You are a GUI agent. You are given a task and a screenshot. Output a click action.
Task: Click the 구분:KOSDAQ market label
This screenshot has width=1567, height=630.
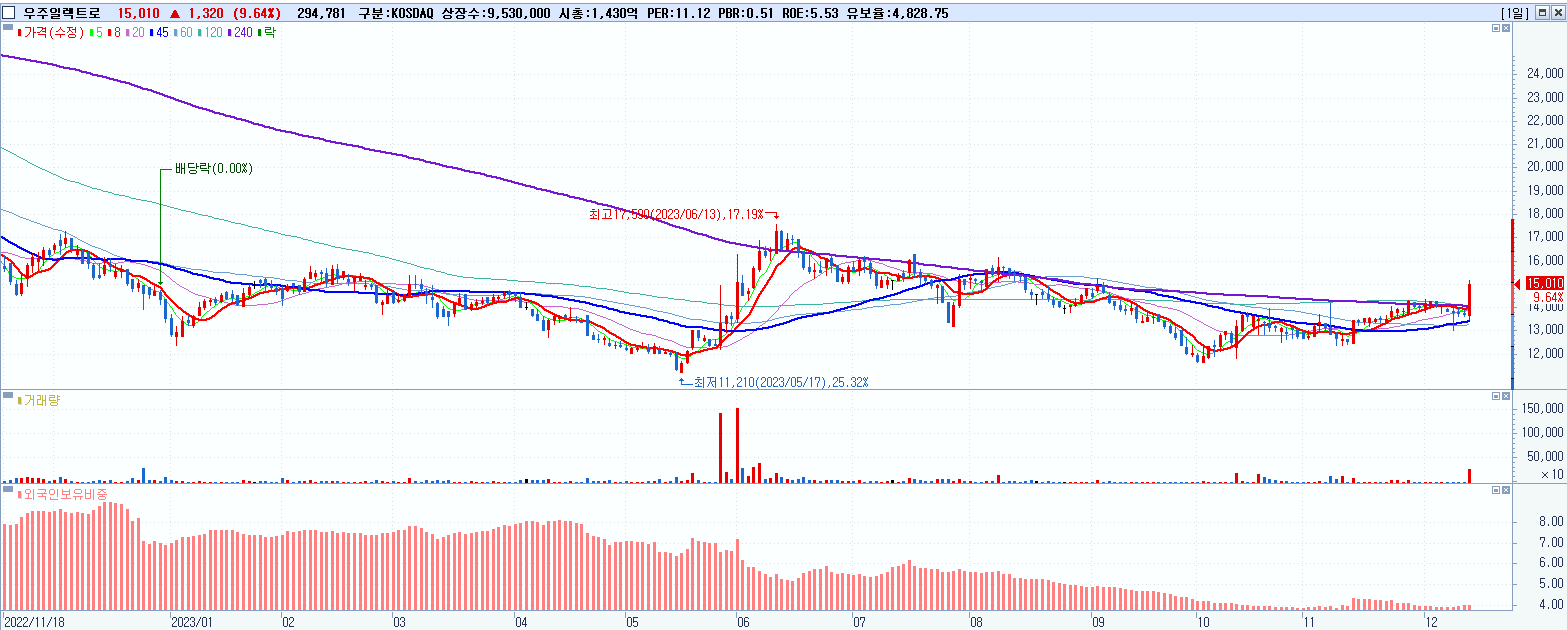pyautogui.click(x=395, y=13)
